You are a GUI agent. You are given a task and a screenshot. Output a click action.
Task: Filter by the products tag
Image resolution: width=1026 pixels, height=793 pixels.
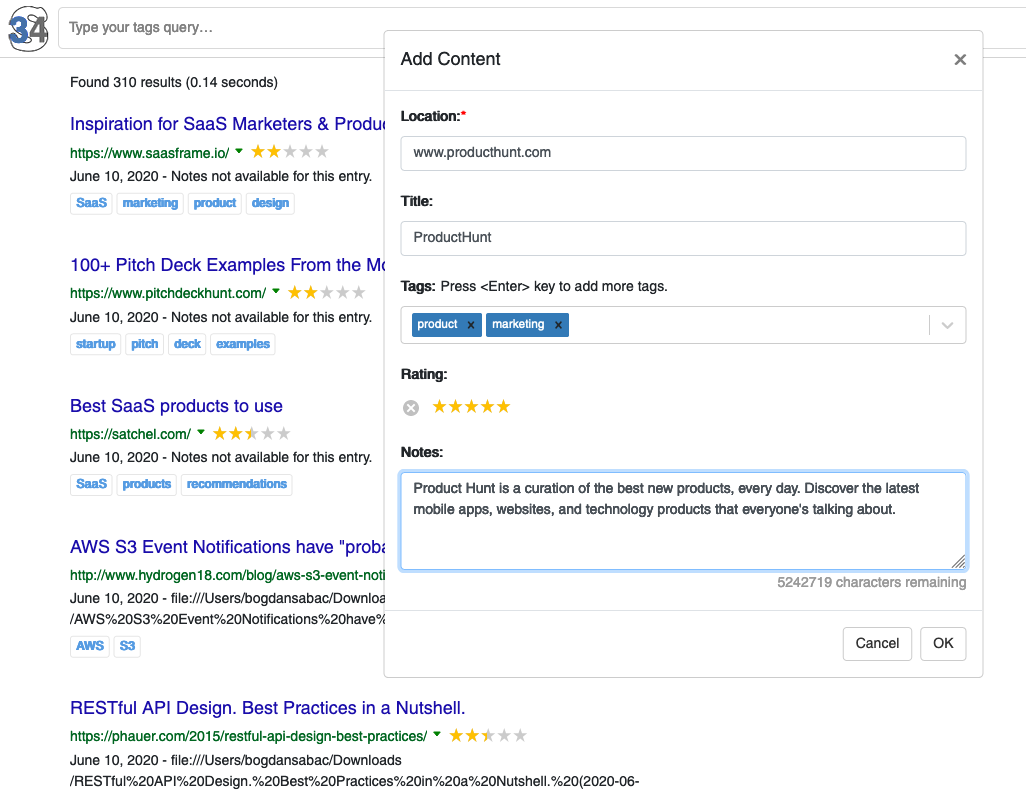click(147, 484)
